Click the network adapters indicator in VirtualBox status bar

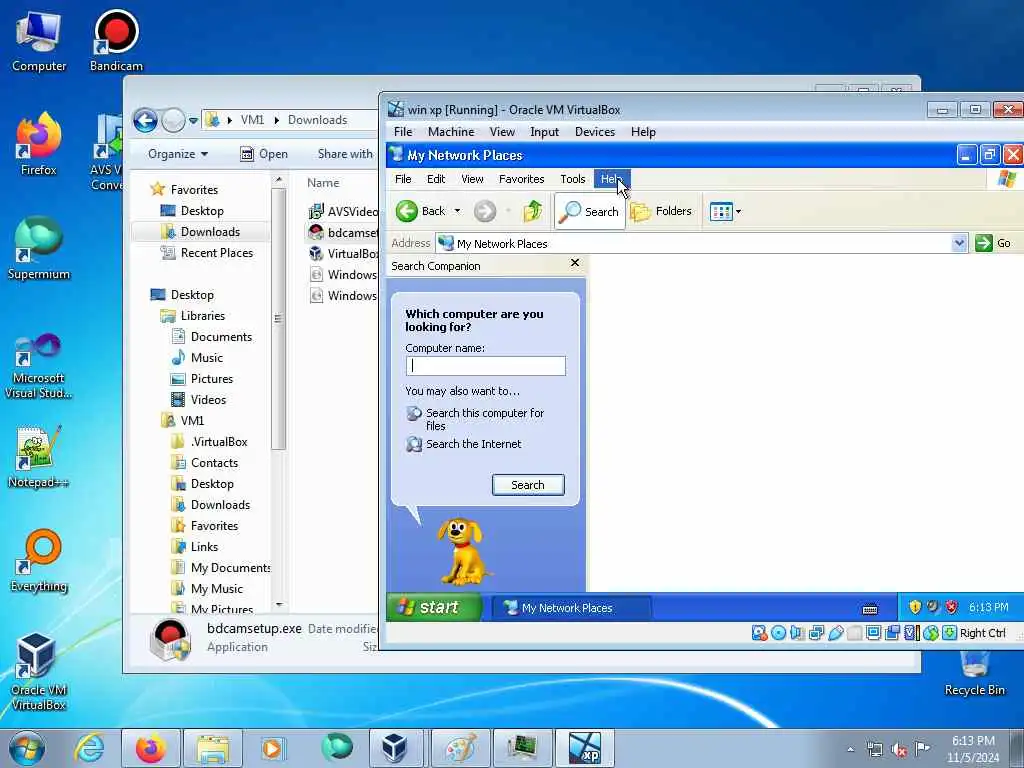pos(816,632)
